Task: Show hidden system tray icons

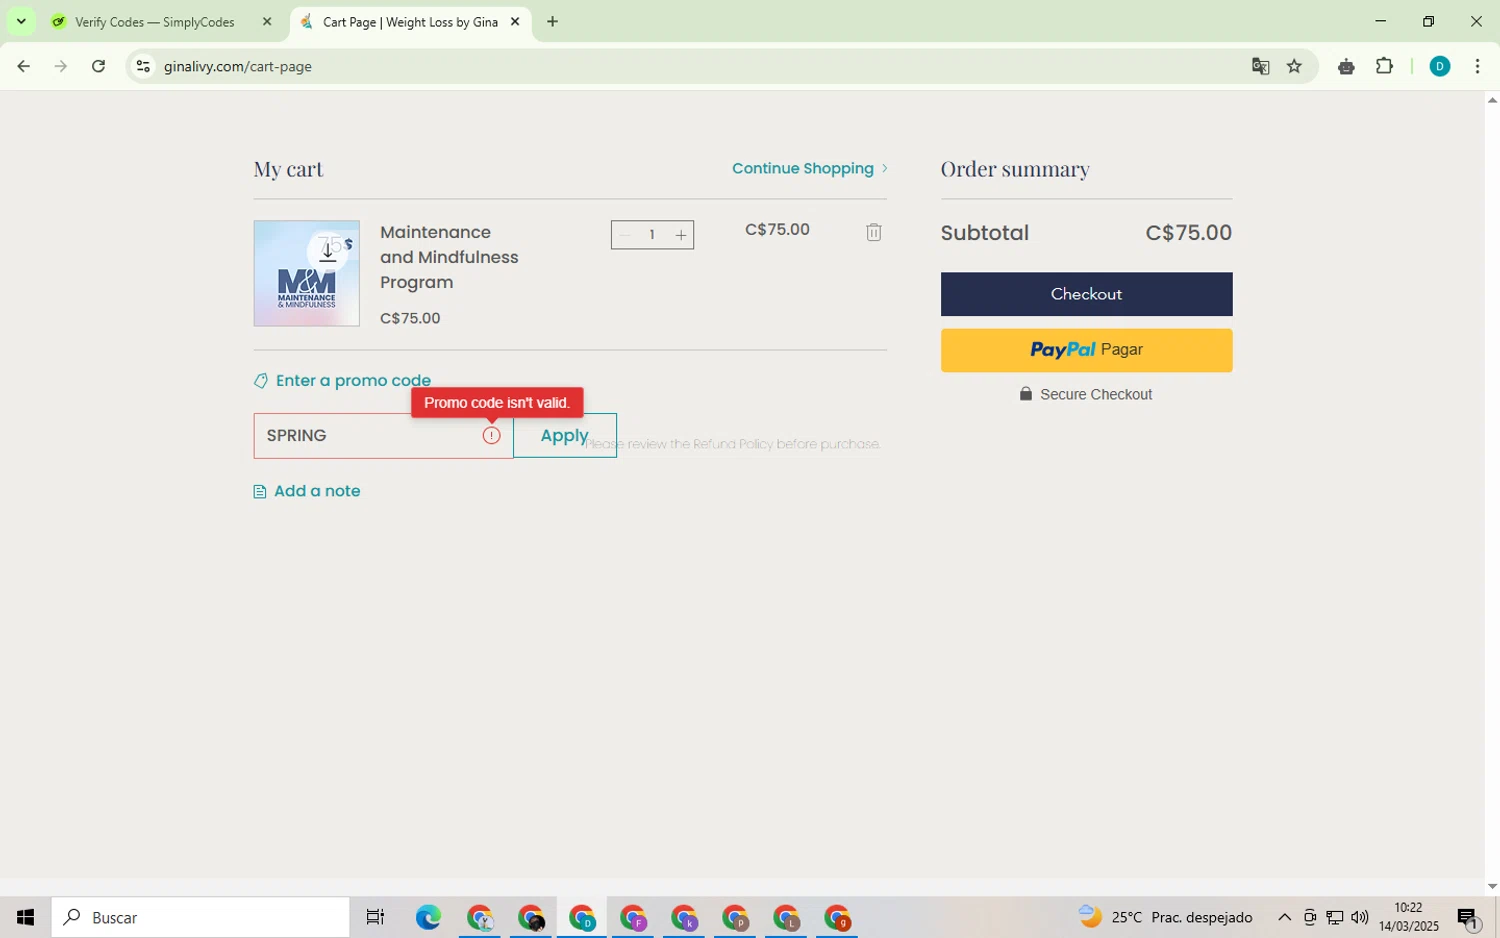Action: (x=1284, y=917)
